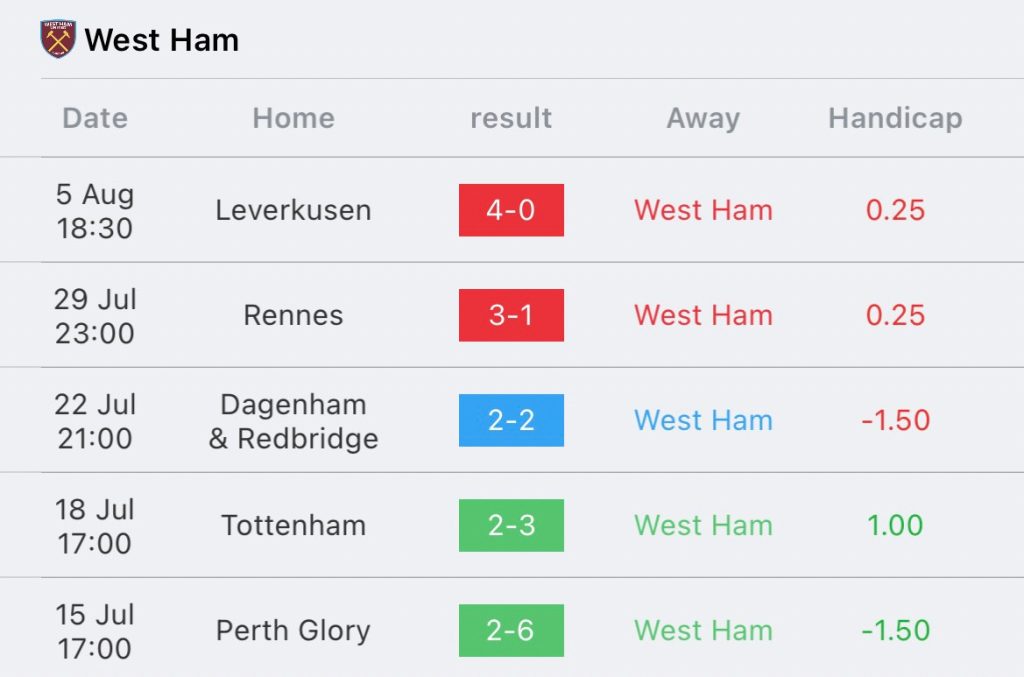Screen dimensions: 1024x677
Task: Select the Handicap column header
Action: [x=895, y=119]
